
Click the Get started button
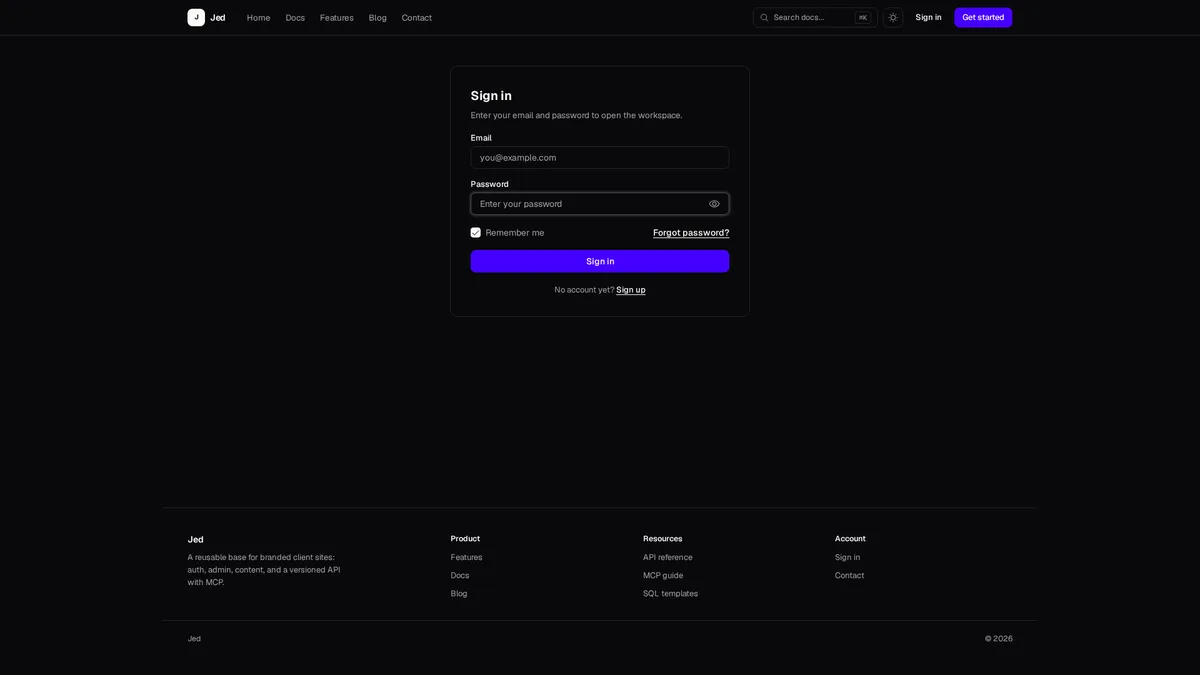coord(983,17)
